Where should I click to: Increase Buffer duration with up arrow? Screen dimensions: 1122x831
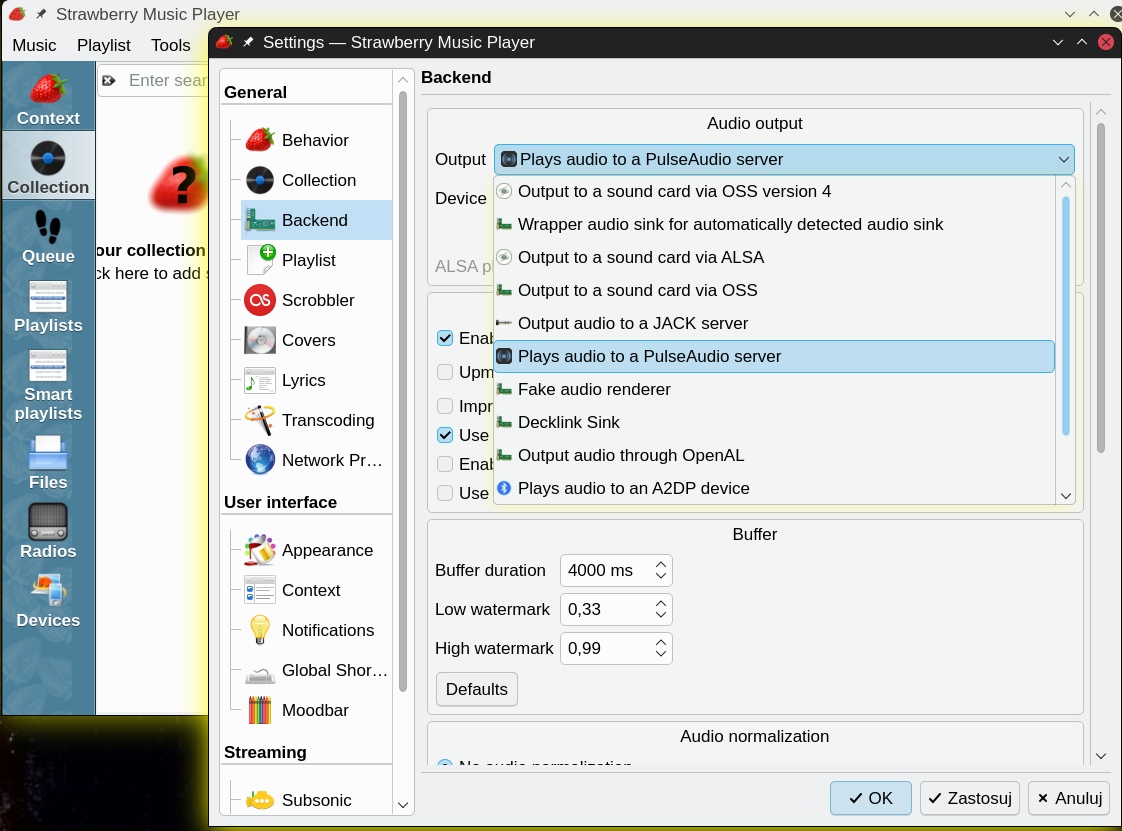660,565
